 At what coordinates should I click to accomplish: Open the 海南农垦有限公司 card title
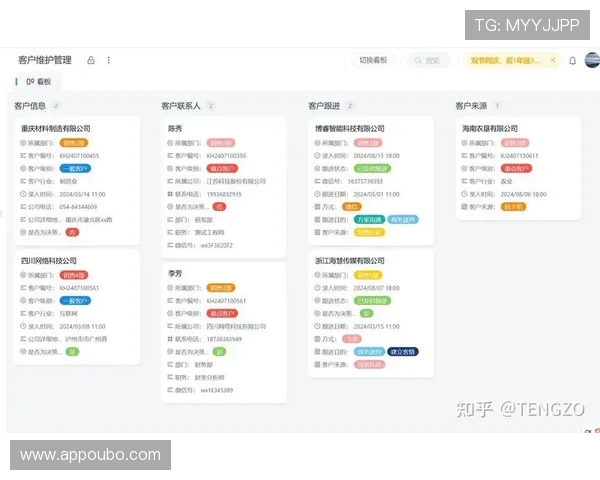(x=490, y=129)
